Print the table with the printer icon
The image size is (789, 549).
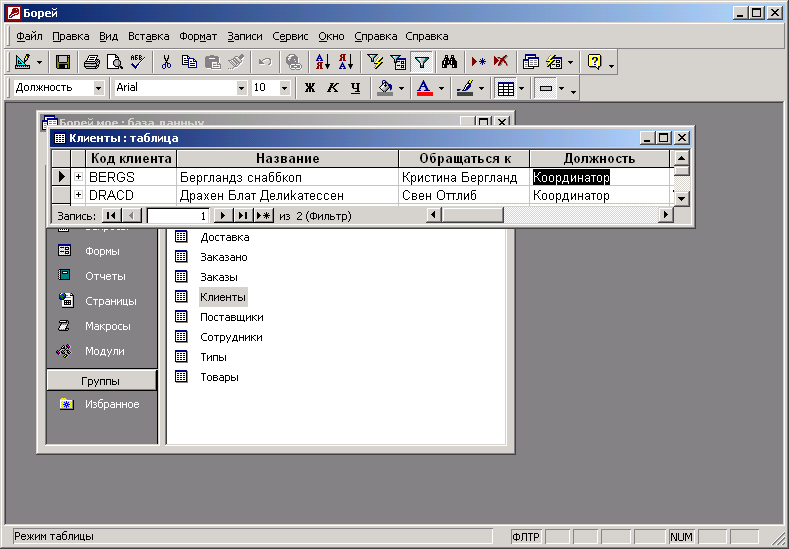pos(92,62)
